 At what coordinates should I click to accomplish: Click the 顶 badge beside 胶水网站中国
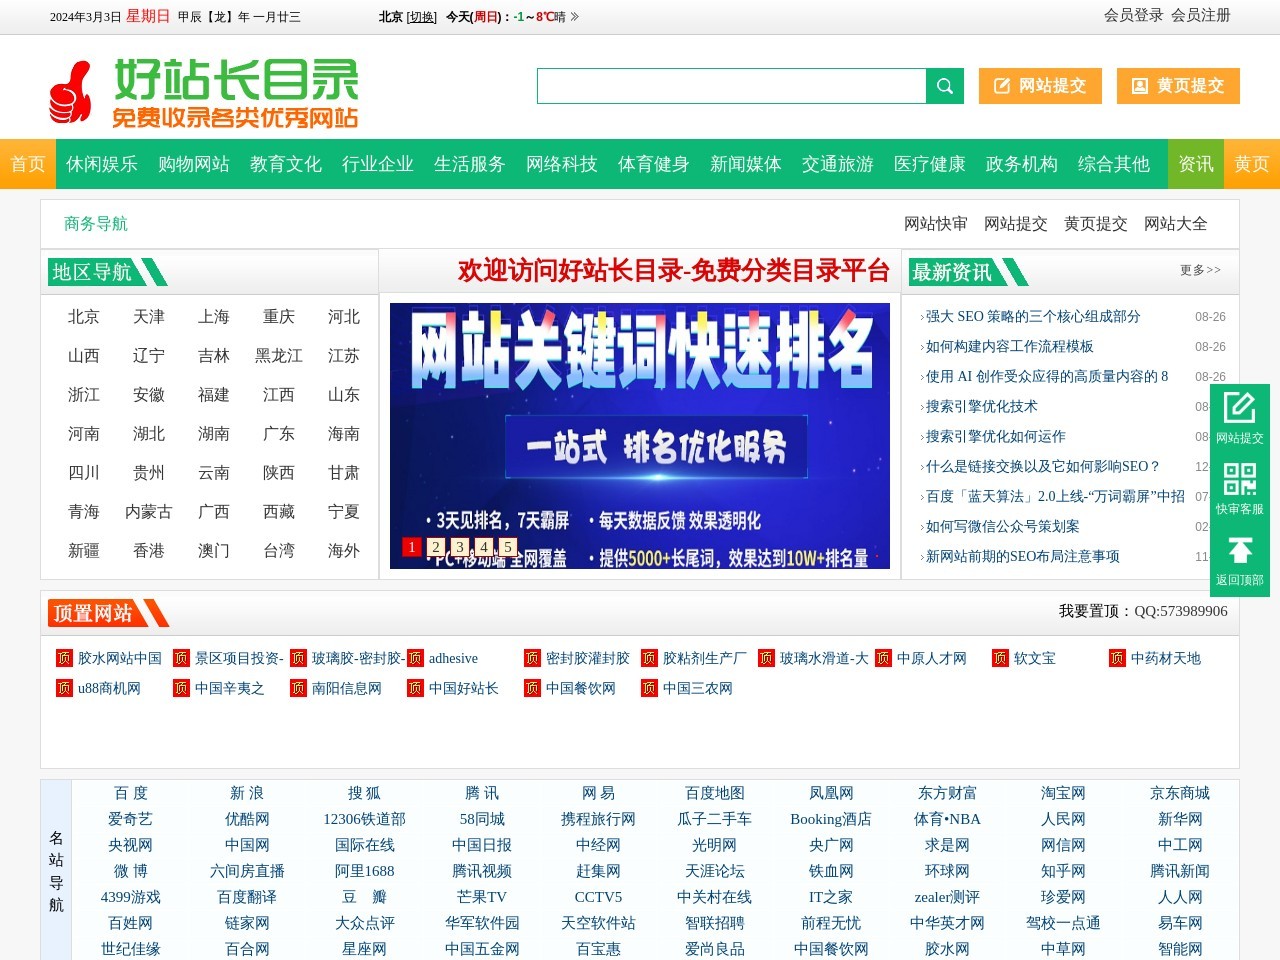64,658
